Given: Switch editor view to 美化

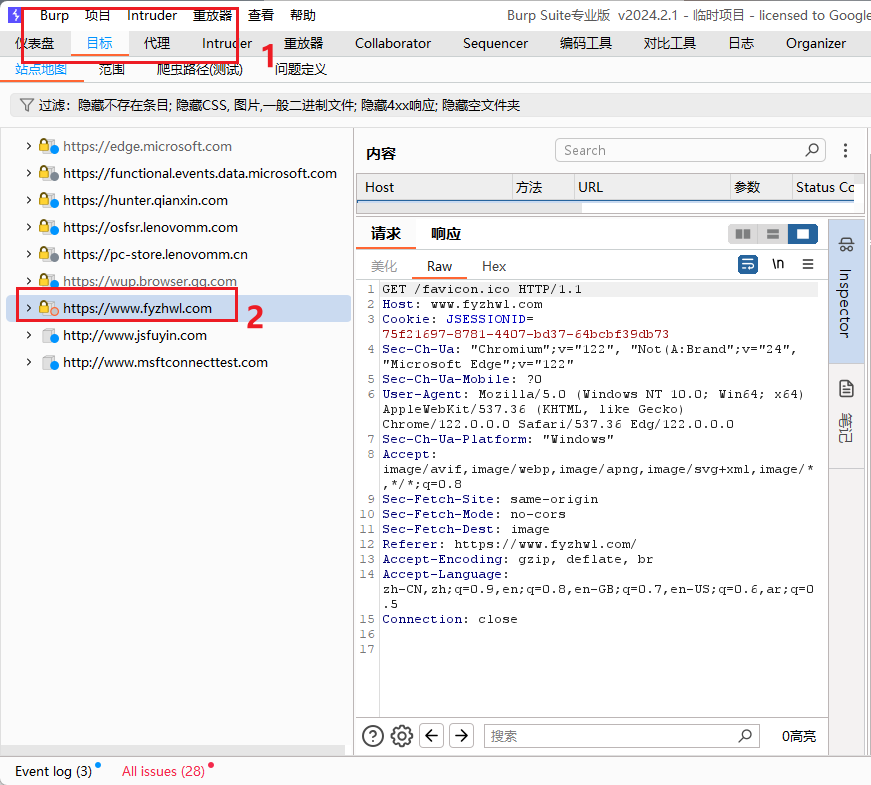Looking at the screenshot, I should pos(384,267).
